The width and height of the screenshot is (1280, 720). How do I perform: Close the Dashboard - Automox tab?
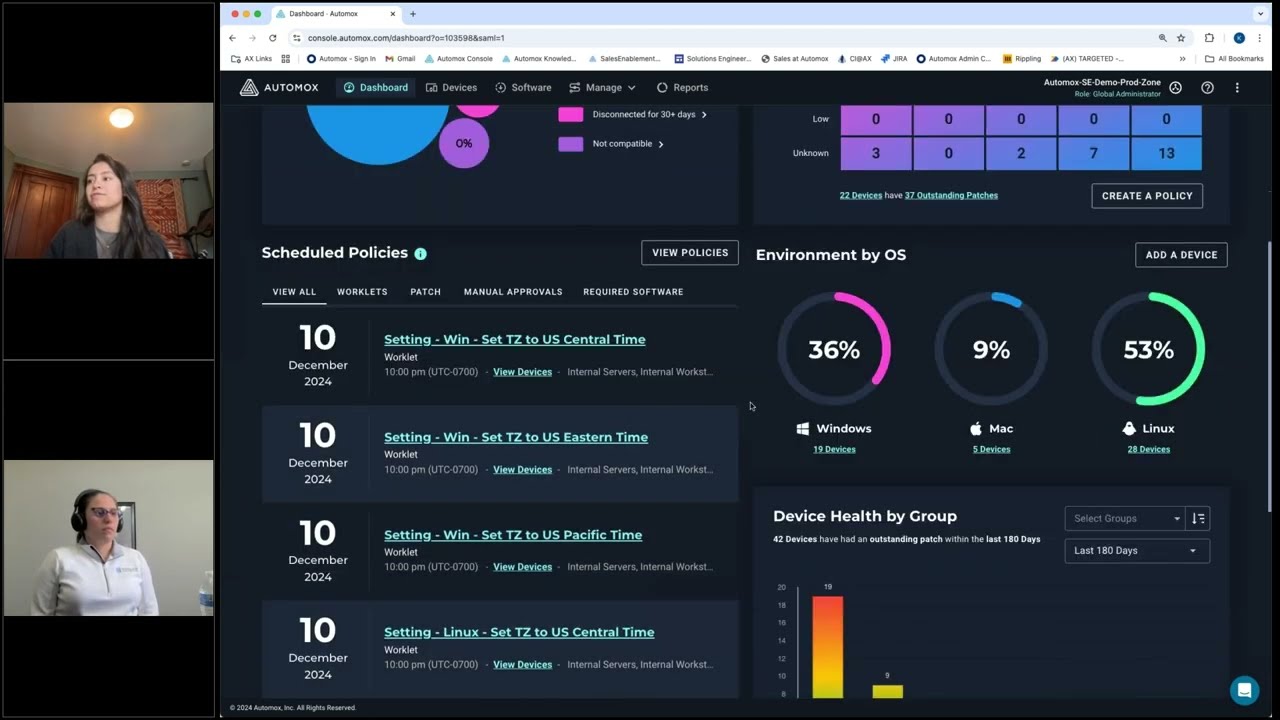click(x=393, y=14)
